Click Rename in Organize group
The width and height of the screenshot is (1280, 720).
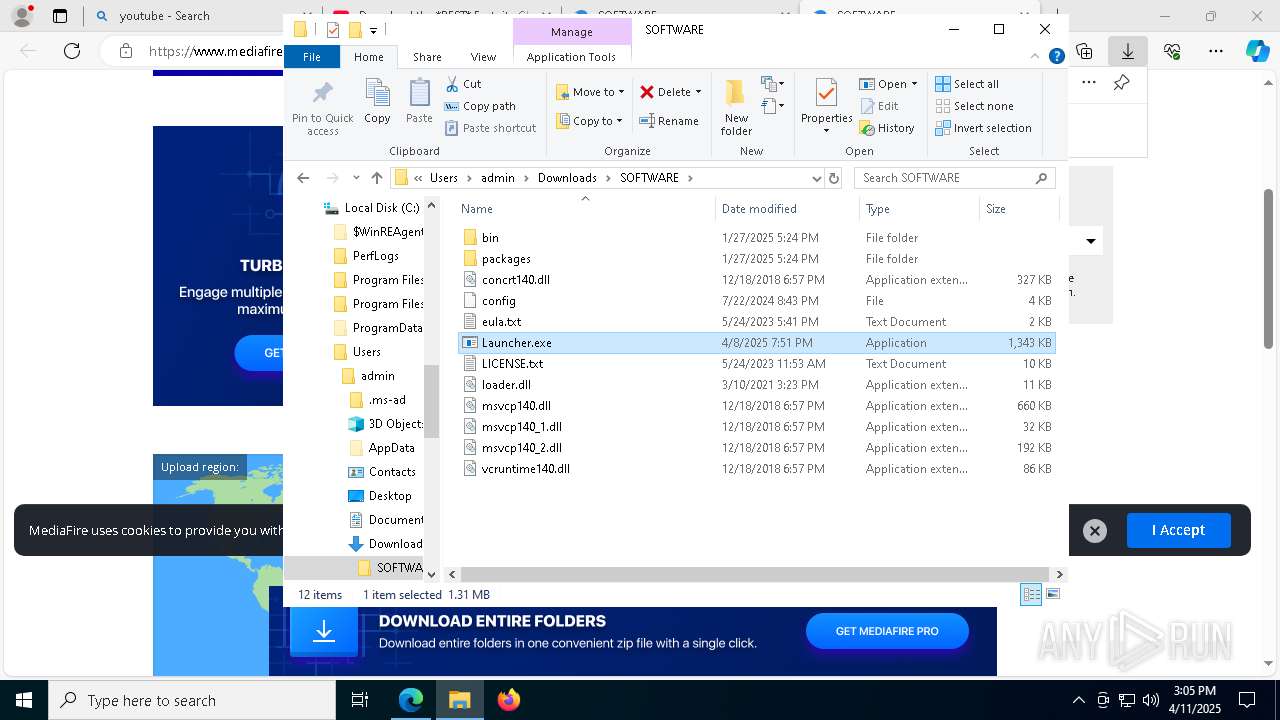pyautogui.click(x=669, y=121)
